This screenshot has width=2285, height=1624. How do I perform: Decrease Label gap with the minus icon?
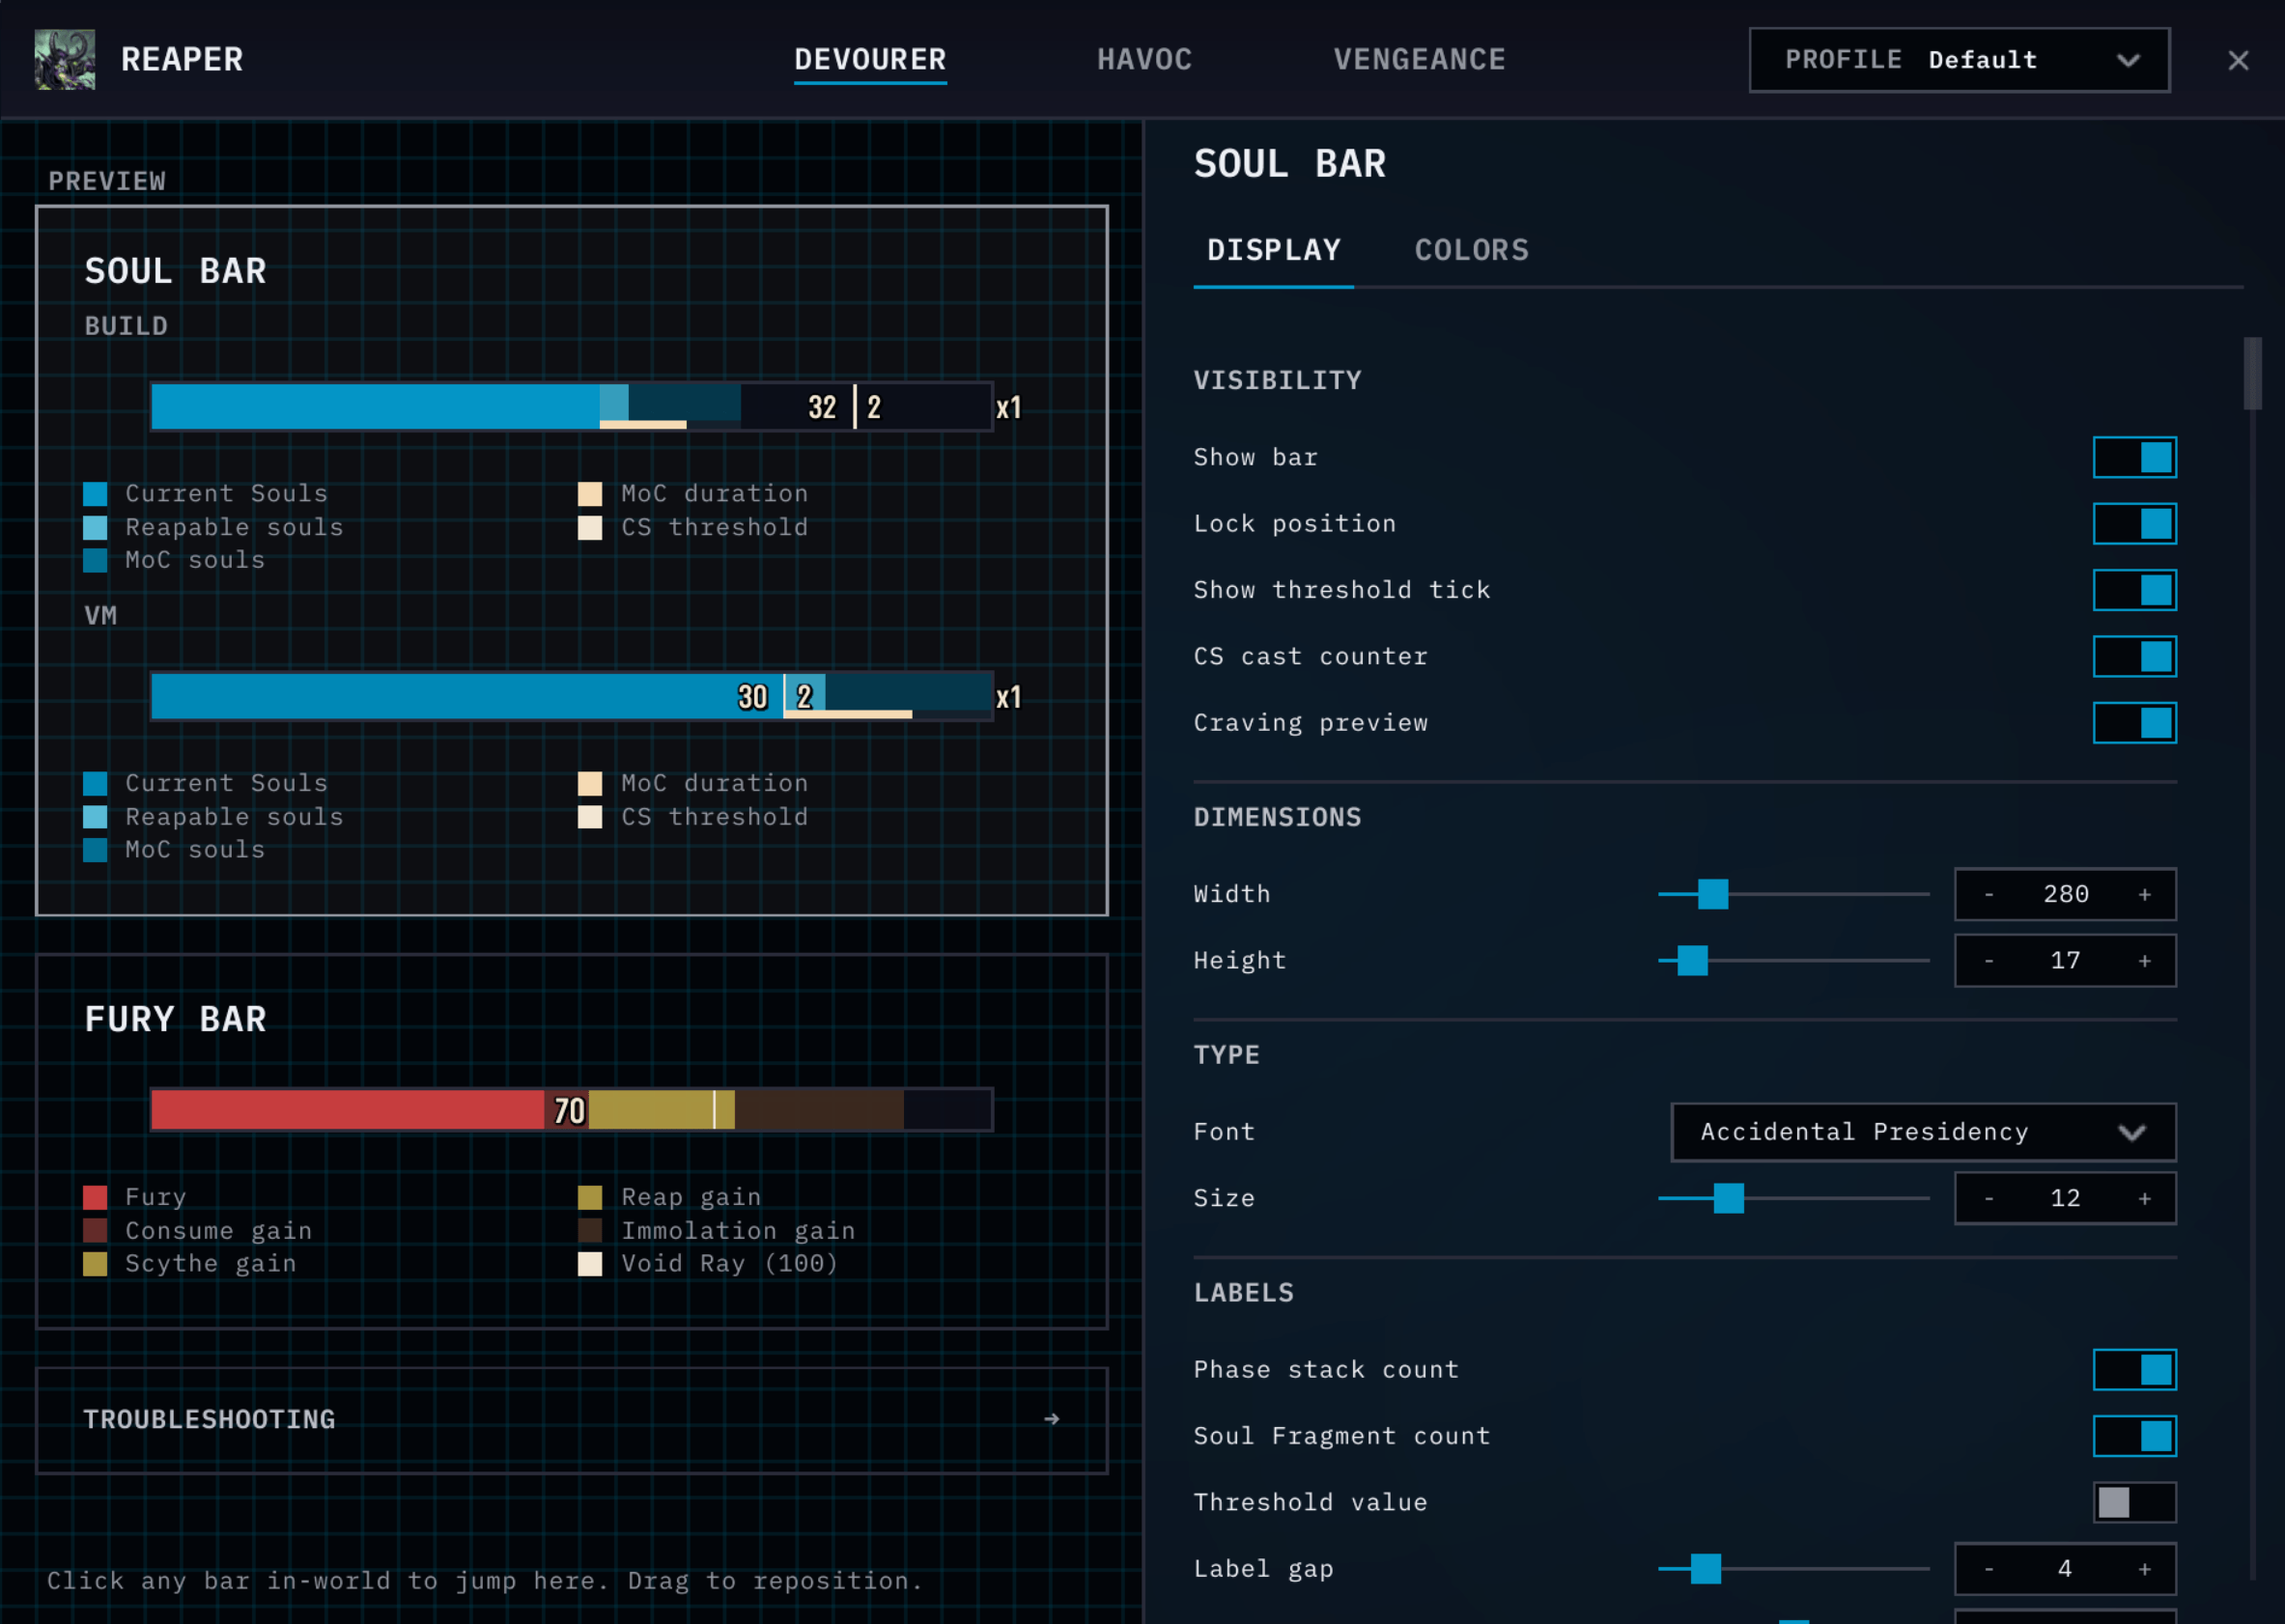[1988, 1569]
